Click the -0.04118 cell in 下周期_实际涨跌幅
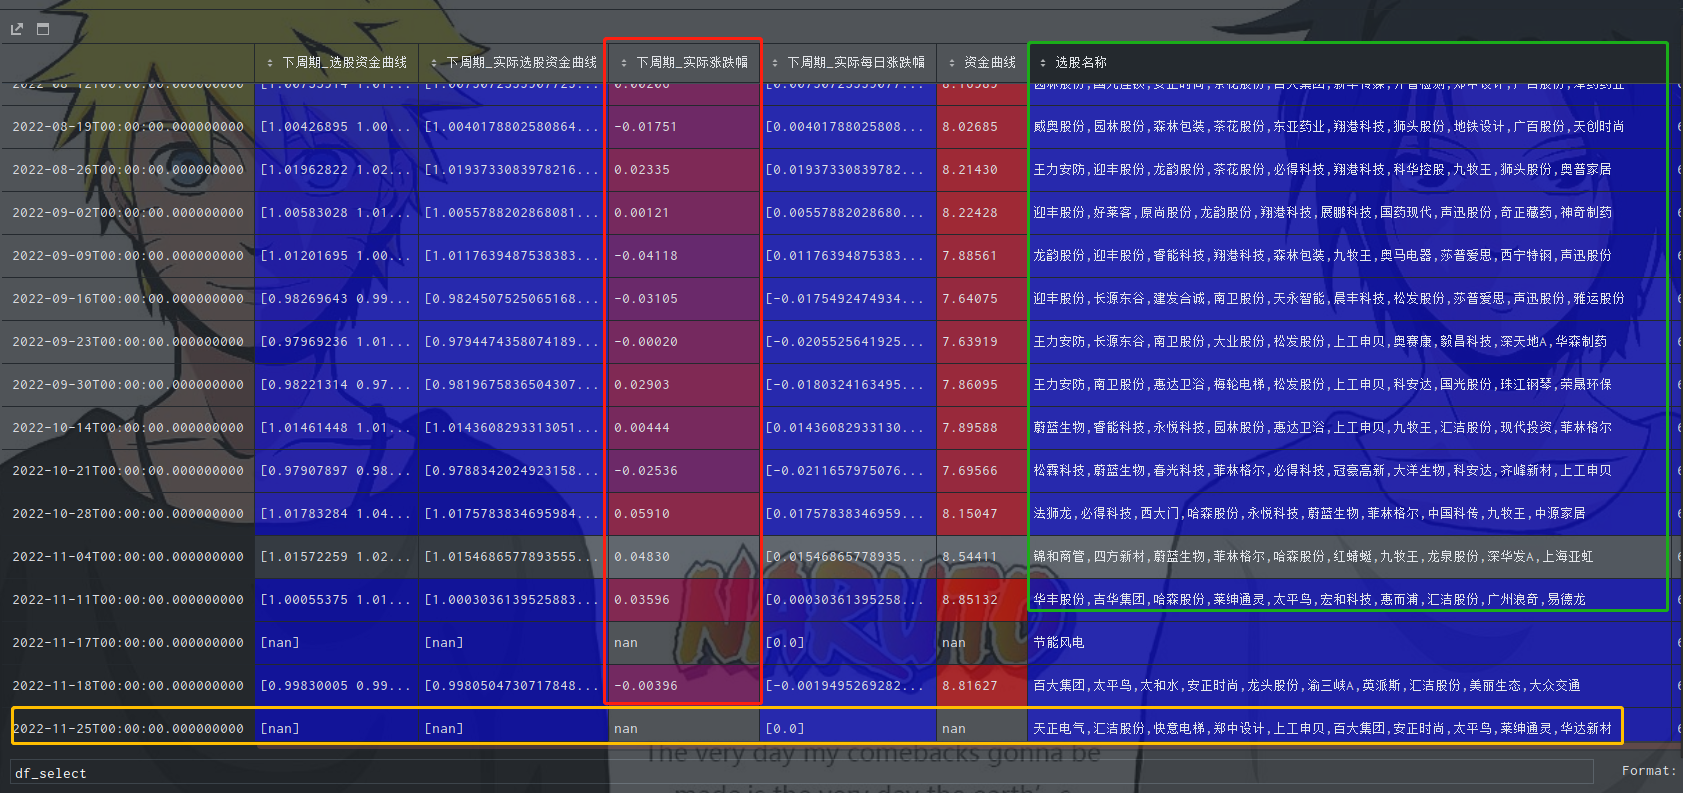 tap(646, 256)
